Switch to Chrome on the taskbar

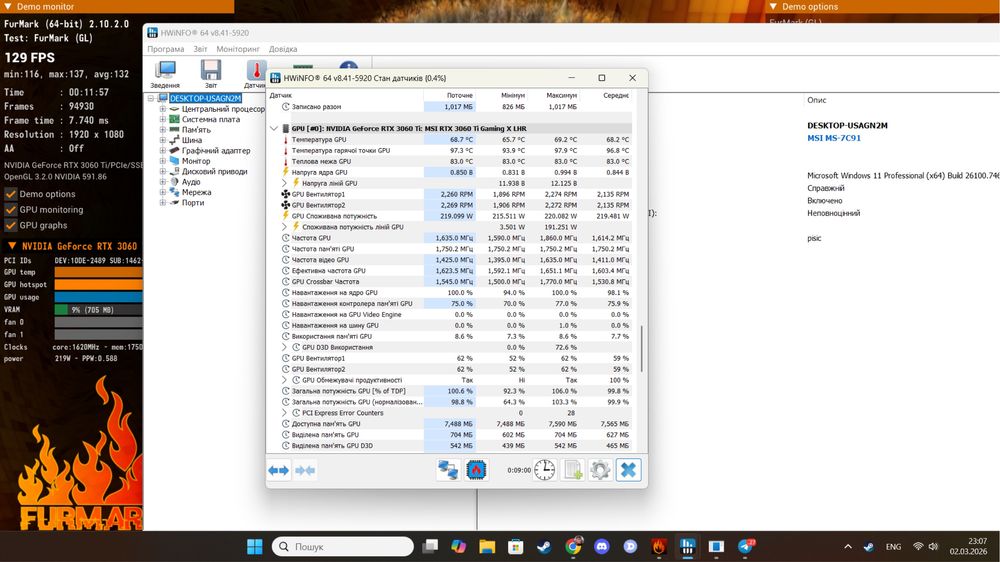[573, 547]
